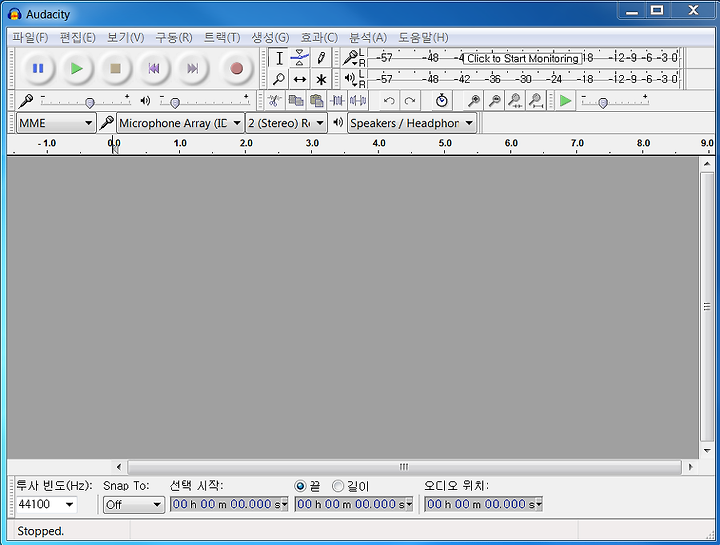Viewport: 720px width, 545px height.
Task: Click the 3.0 mark on the timeline ruler
Action: (x=312, y=143)
